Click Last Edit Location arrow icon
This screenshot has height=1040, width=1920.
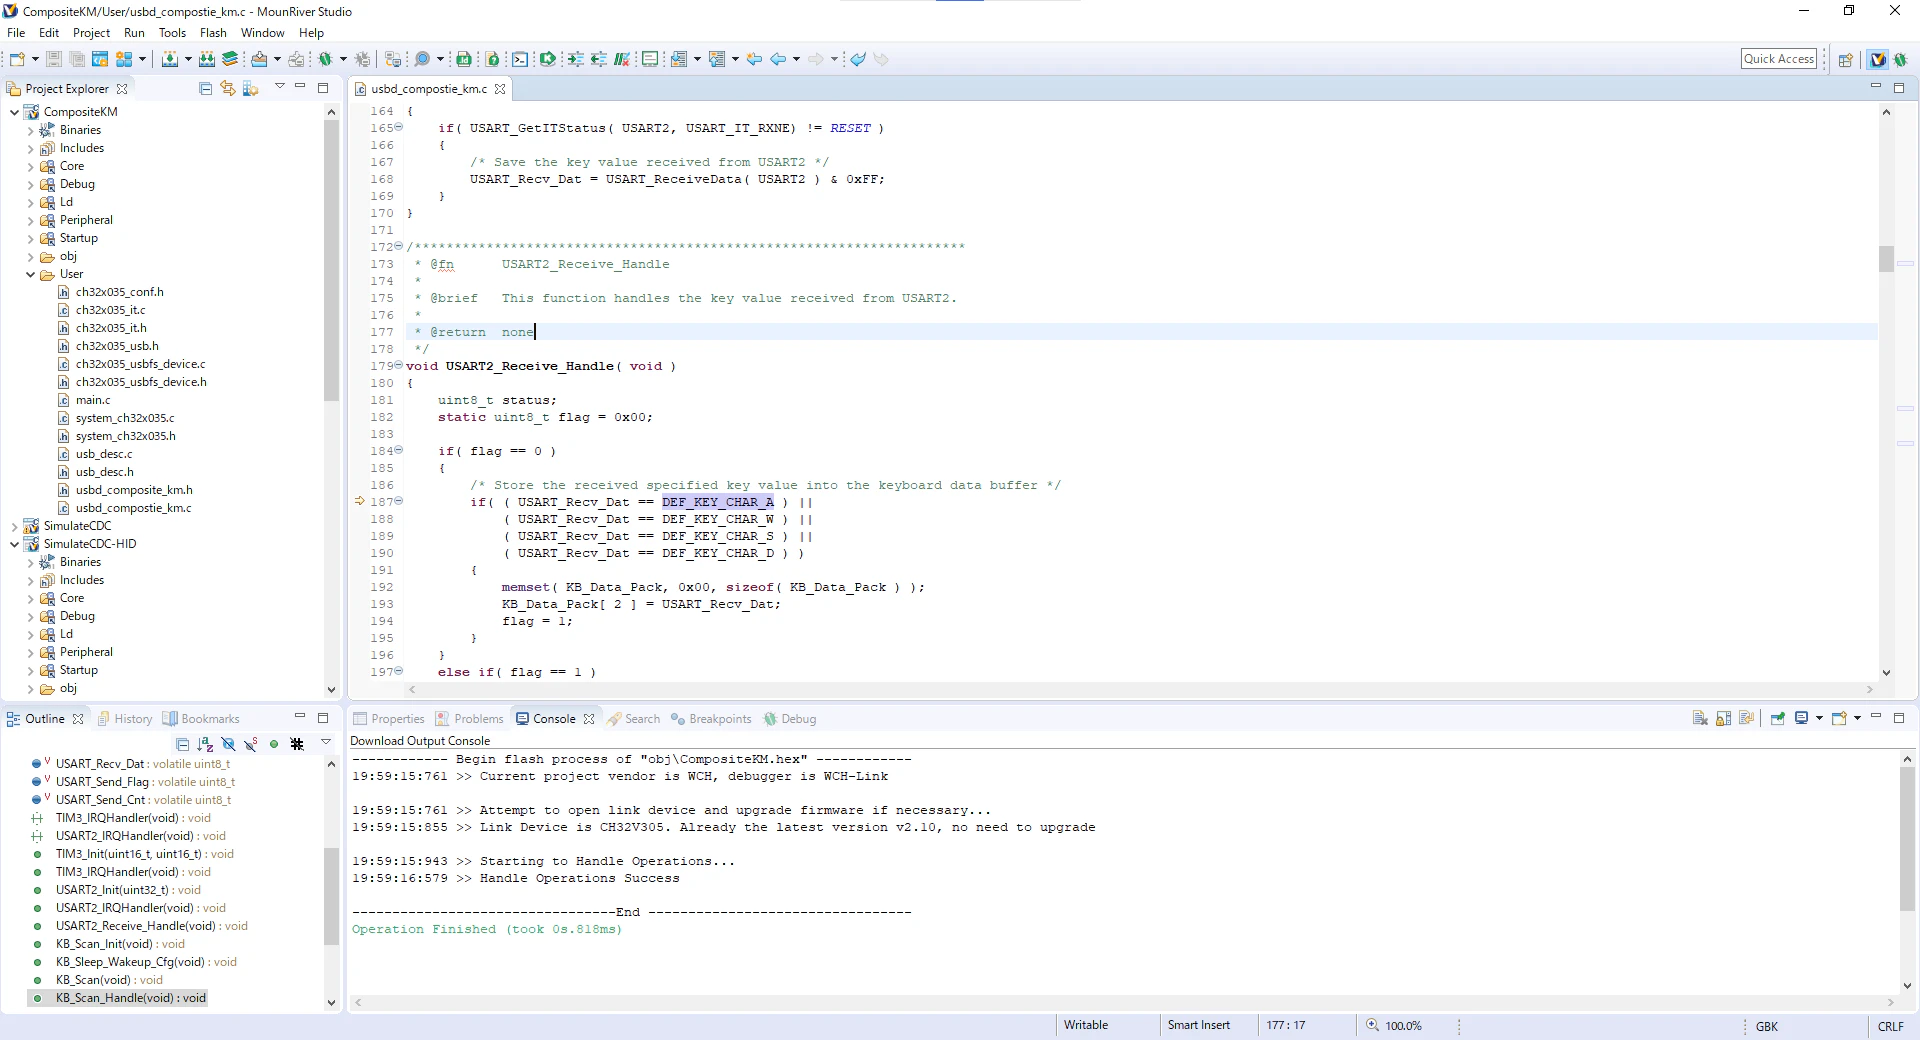pos(754,59)
